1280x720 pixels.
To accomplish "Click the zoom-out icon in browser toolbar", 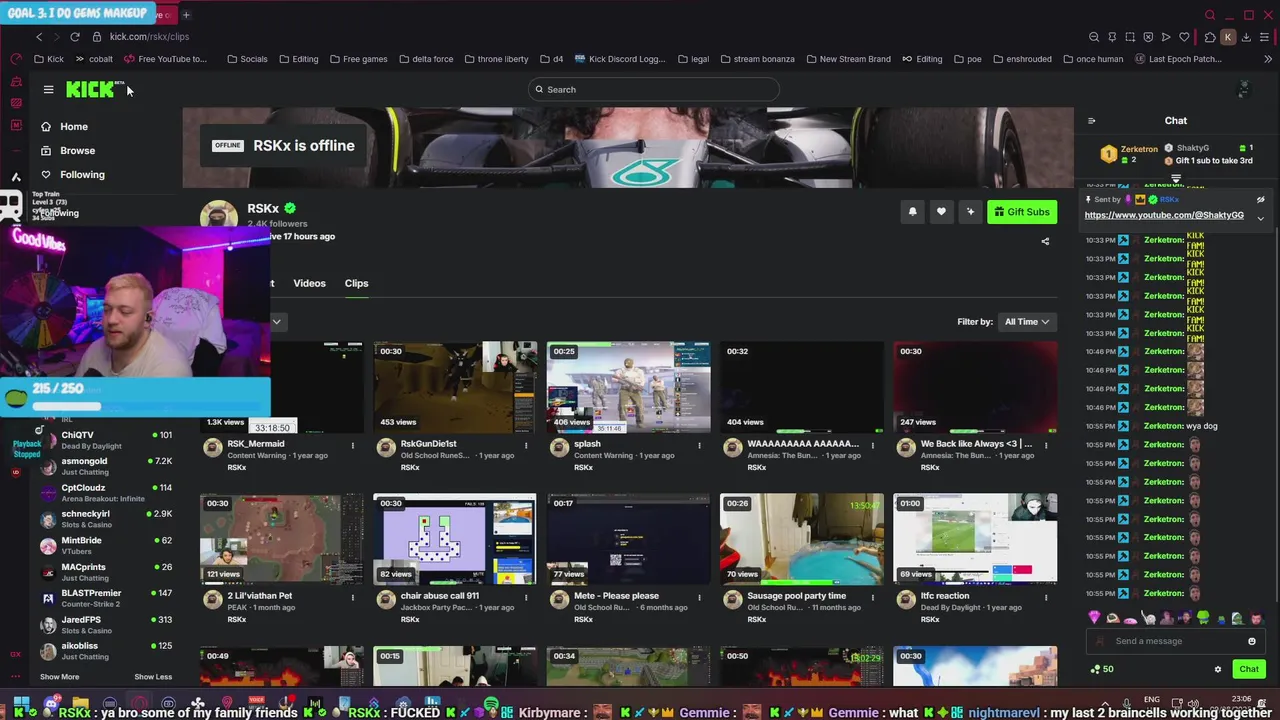I will [1094, 37].
